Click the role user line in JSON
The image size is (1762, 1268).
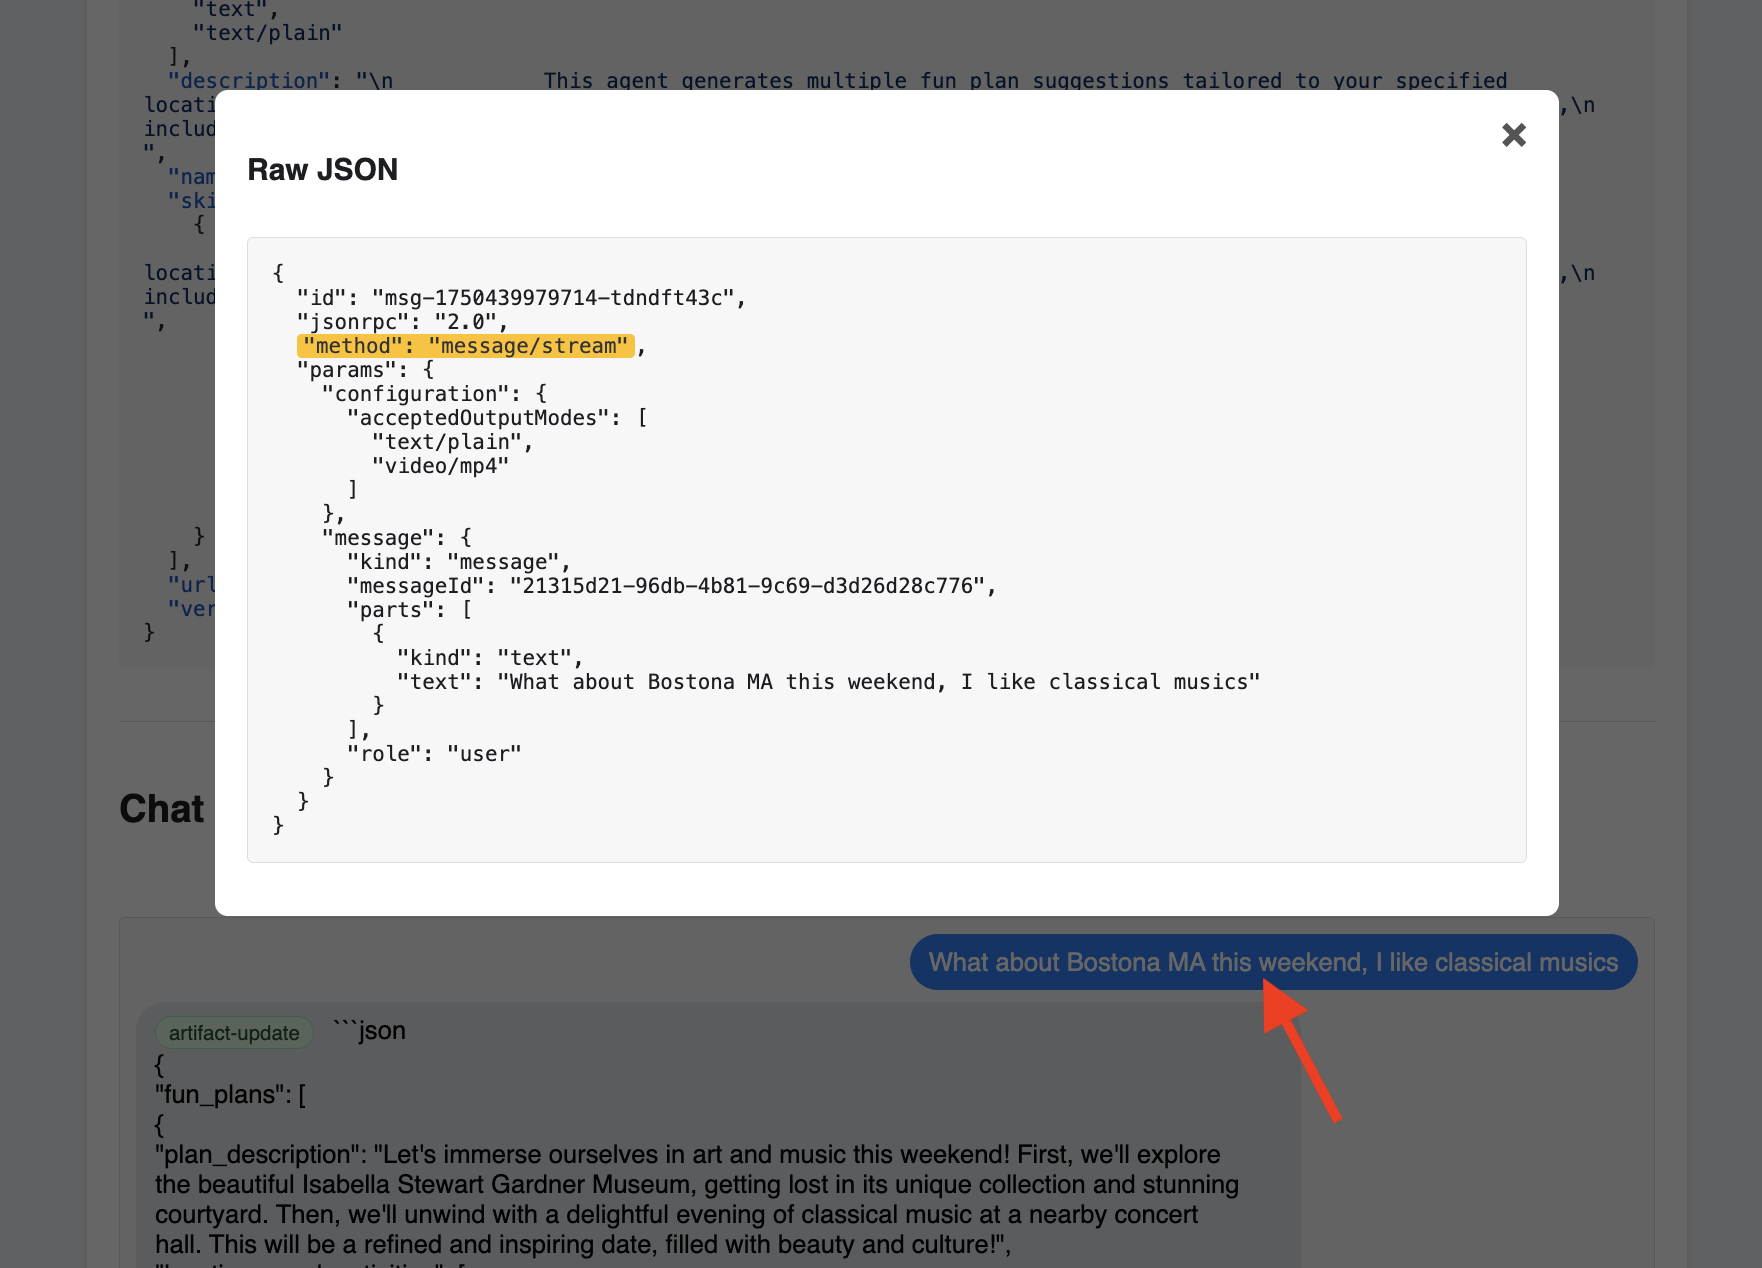pyautogui.click(x=434, y=754)
